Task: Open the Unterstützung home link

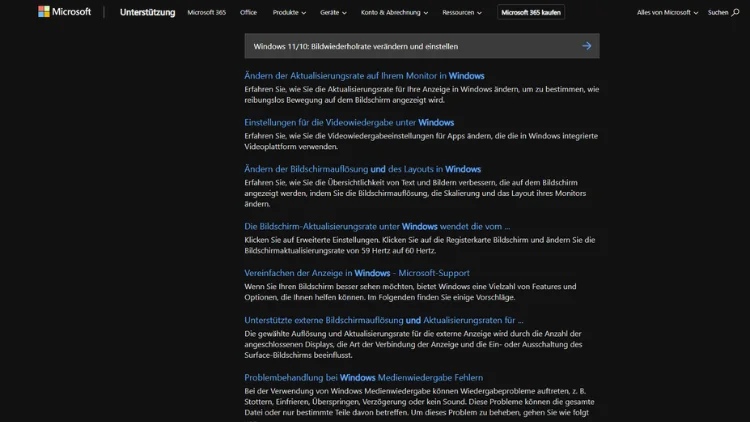Action: [x=147, y=12]
